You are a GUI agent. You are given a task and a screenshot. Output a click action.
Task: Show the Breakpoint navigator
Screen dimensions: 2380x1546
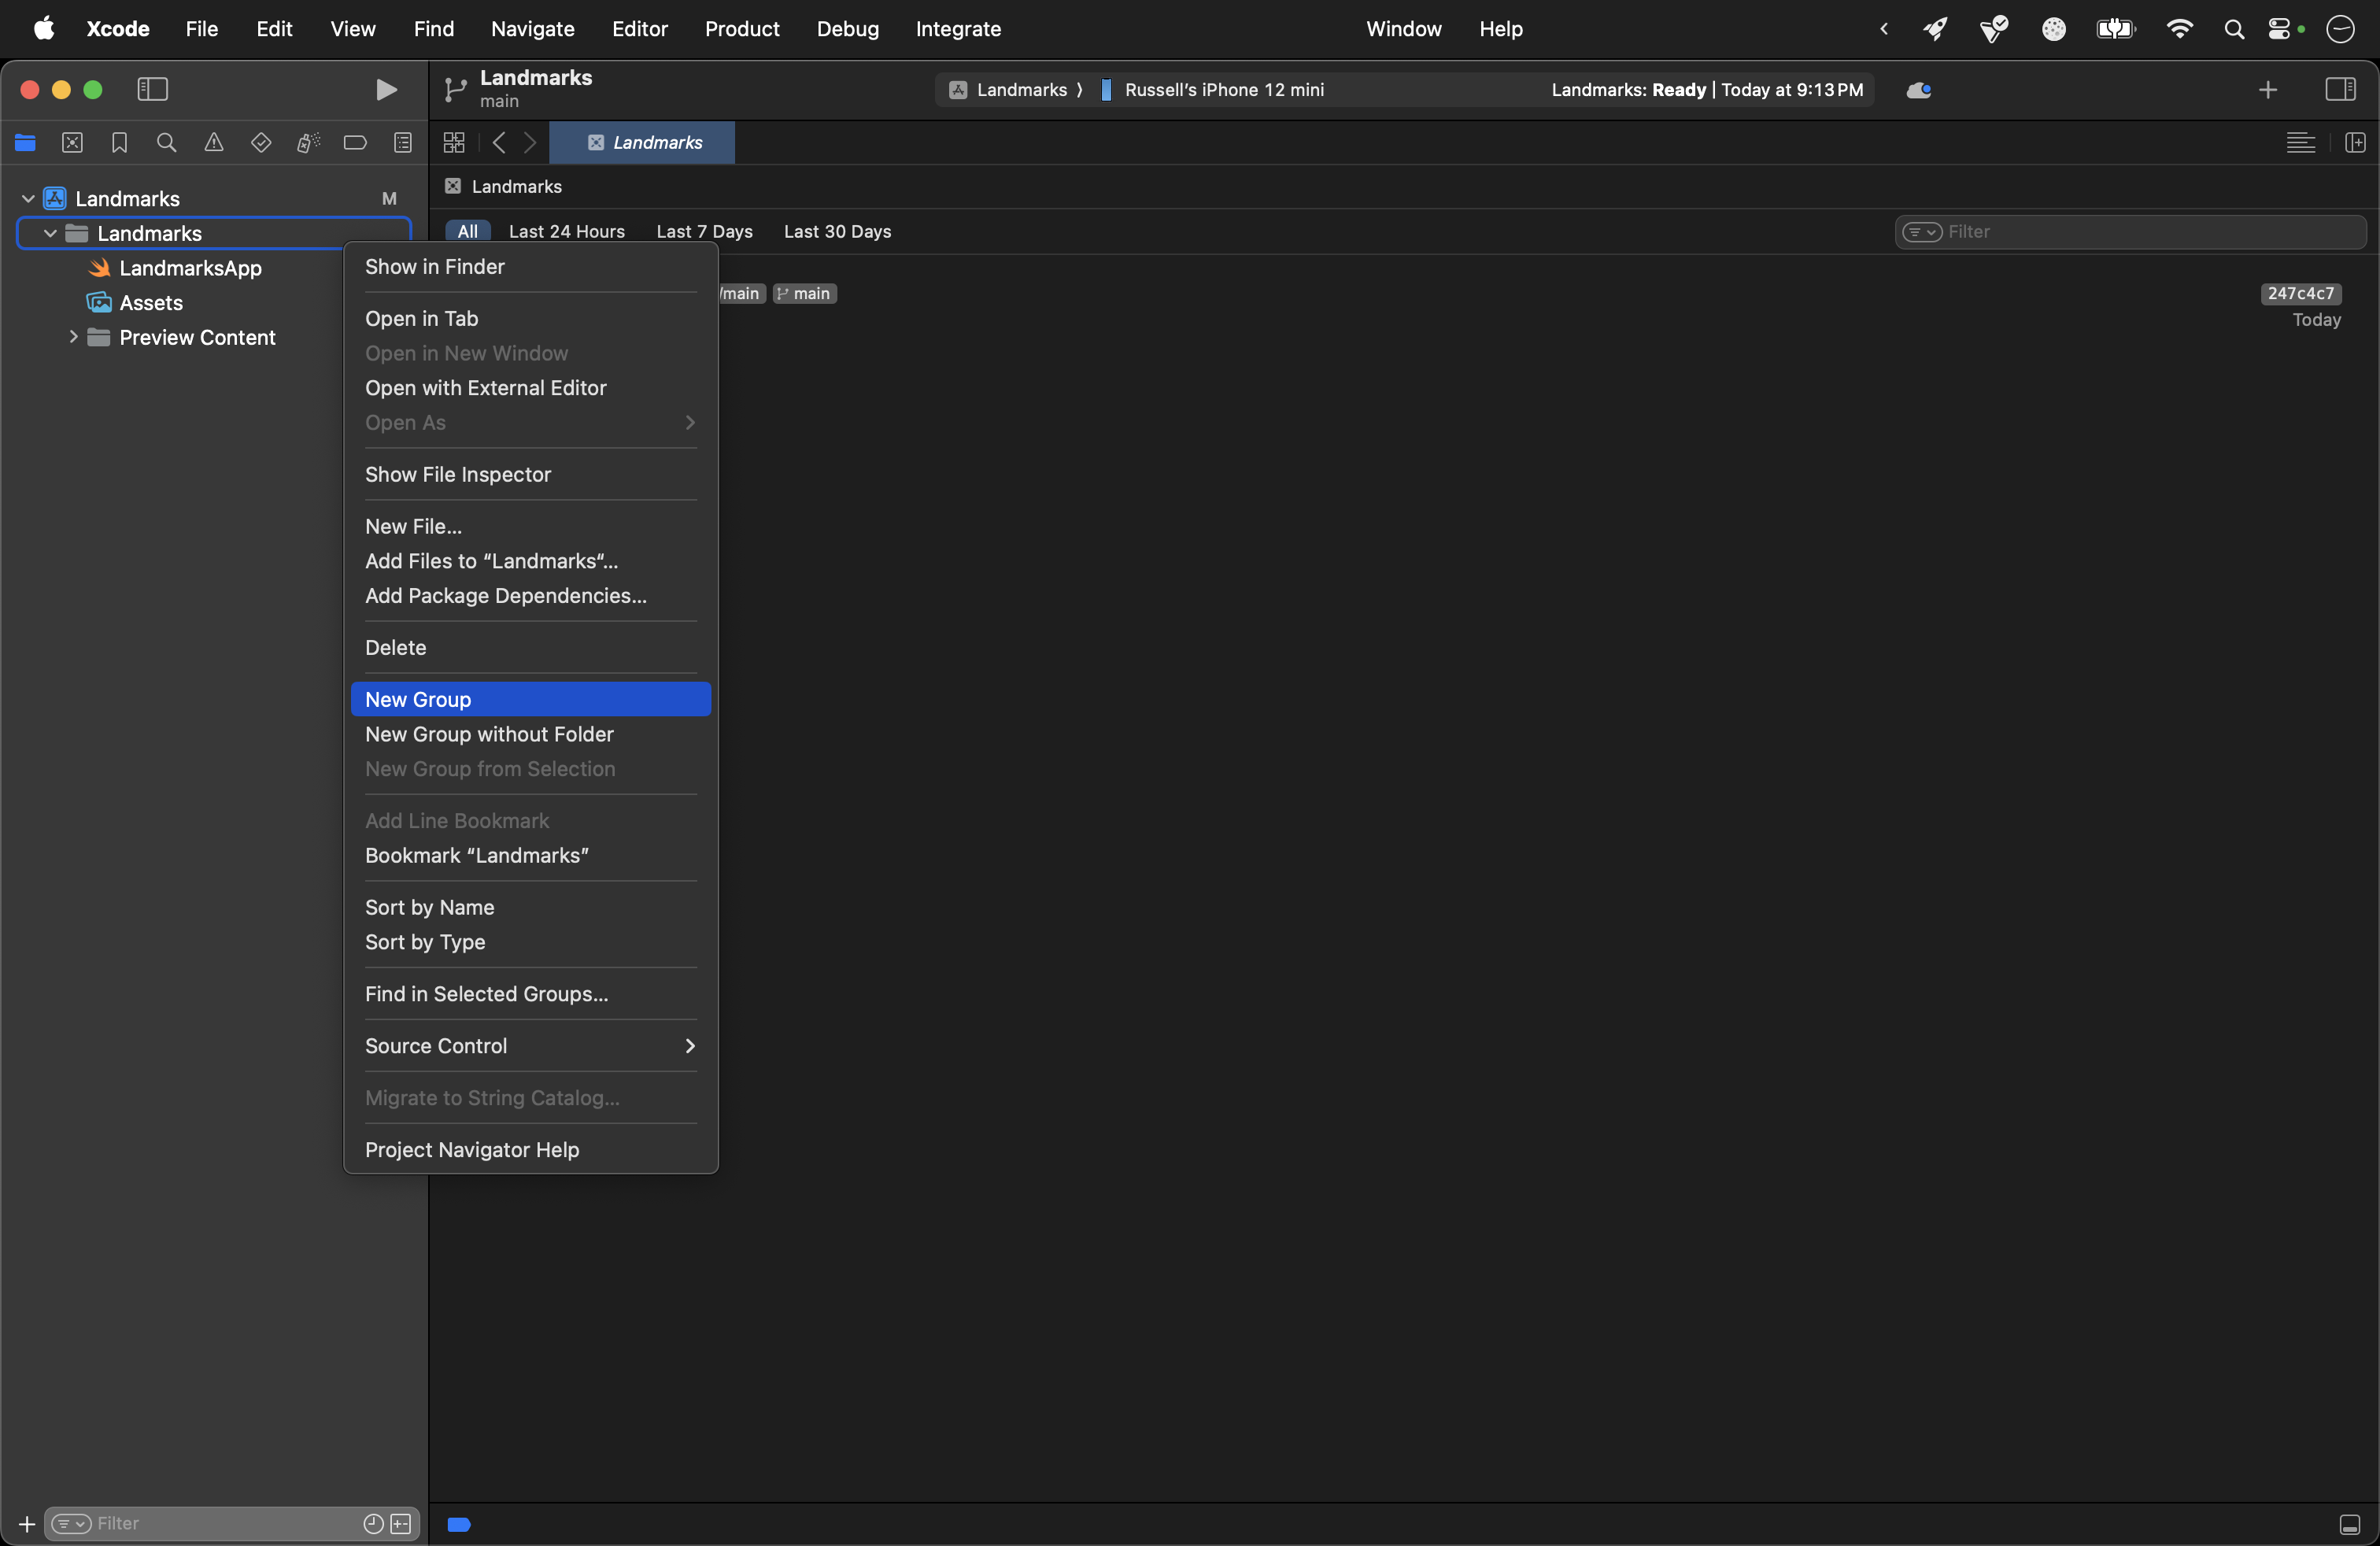click(355, 143)
